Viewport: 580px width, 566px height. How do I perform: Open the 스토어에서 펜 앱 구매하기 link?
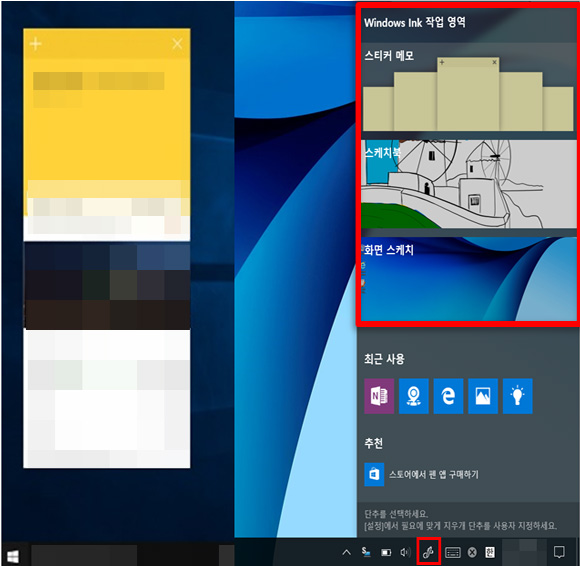pos(434,474)
